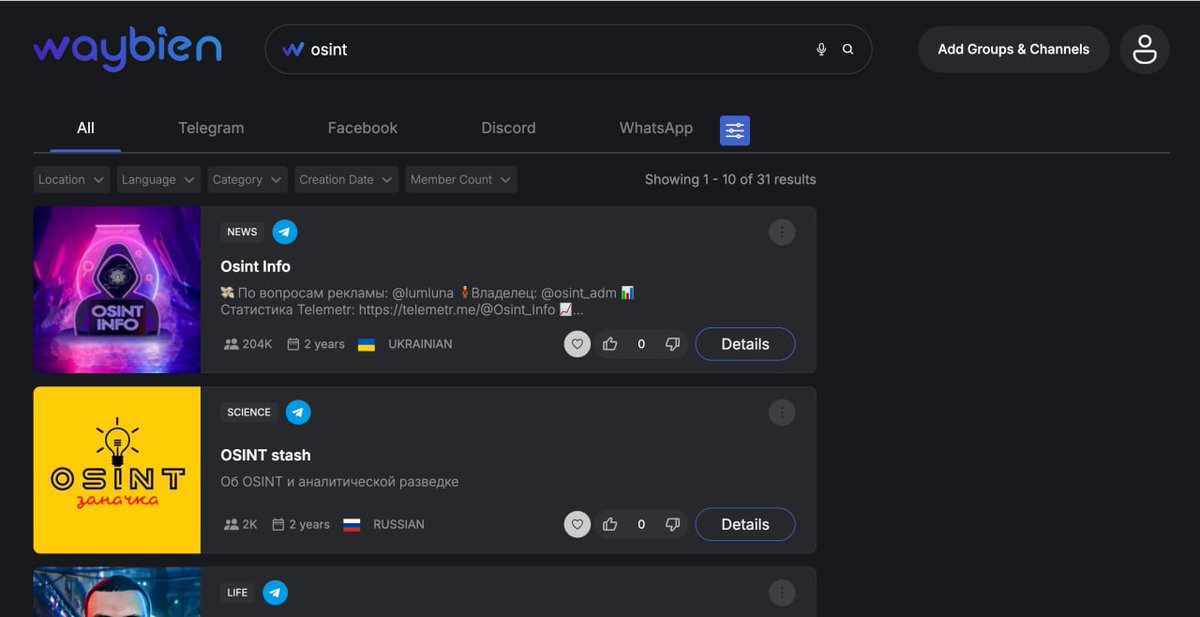Click 'Об OSINT и аналитической разведке' description

pyautogui.click(x=340, y=482)
